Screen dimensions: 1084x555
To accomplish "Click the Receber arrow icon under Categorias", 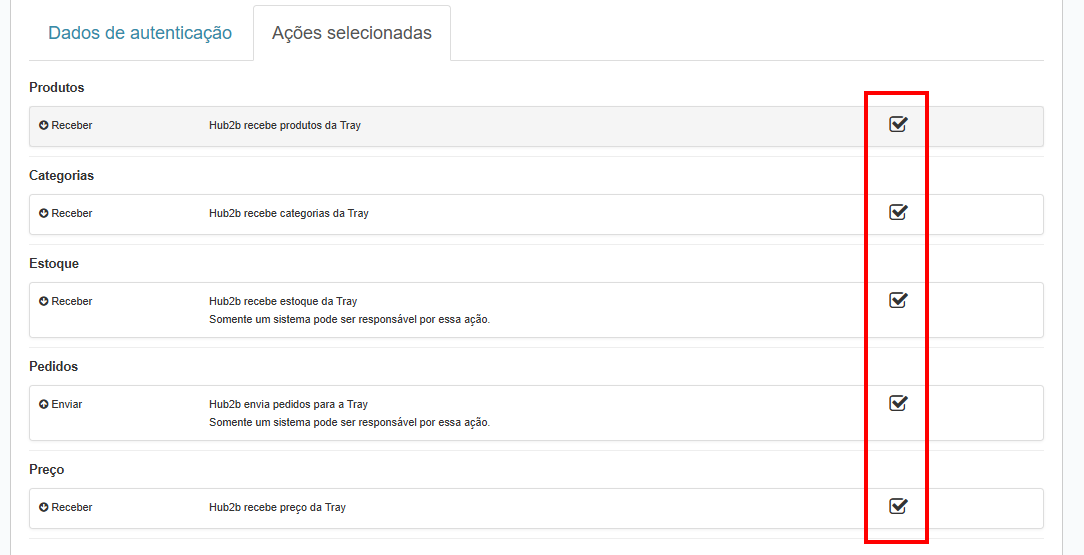I will pyautogui.click(x=44, y=213).
